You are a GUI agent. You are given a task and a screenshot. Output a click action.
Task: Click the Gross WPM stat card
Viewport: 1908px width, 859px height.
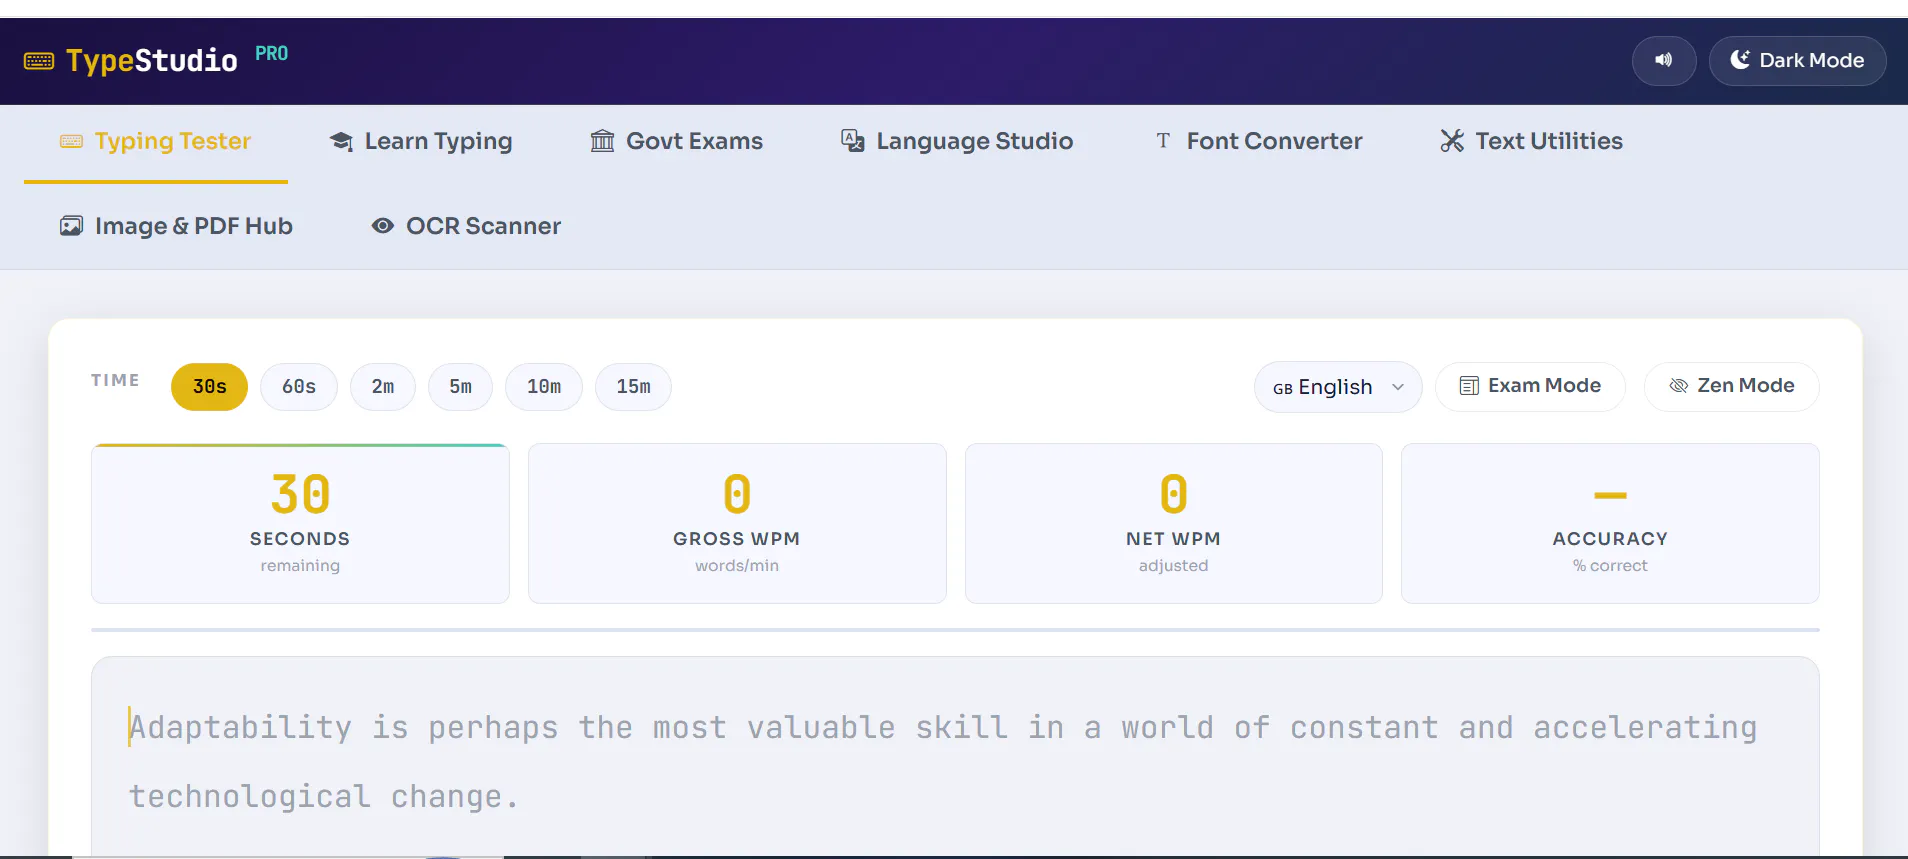click(737, 523)
